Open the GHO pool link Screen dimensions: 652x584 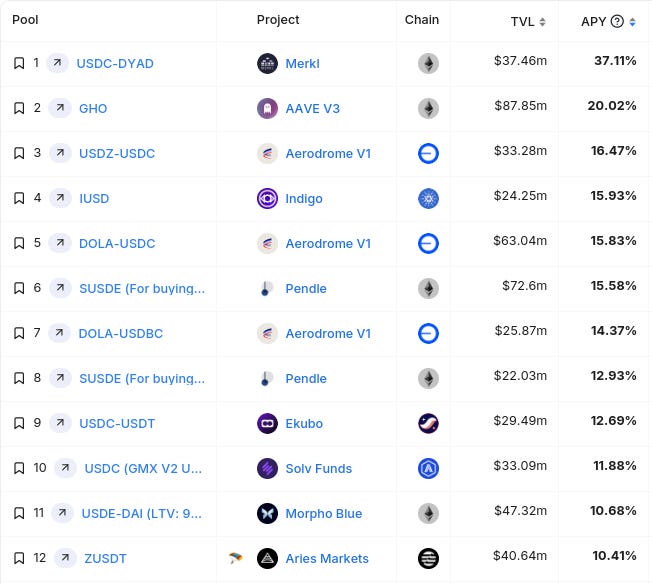(93, 109)
